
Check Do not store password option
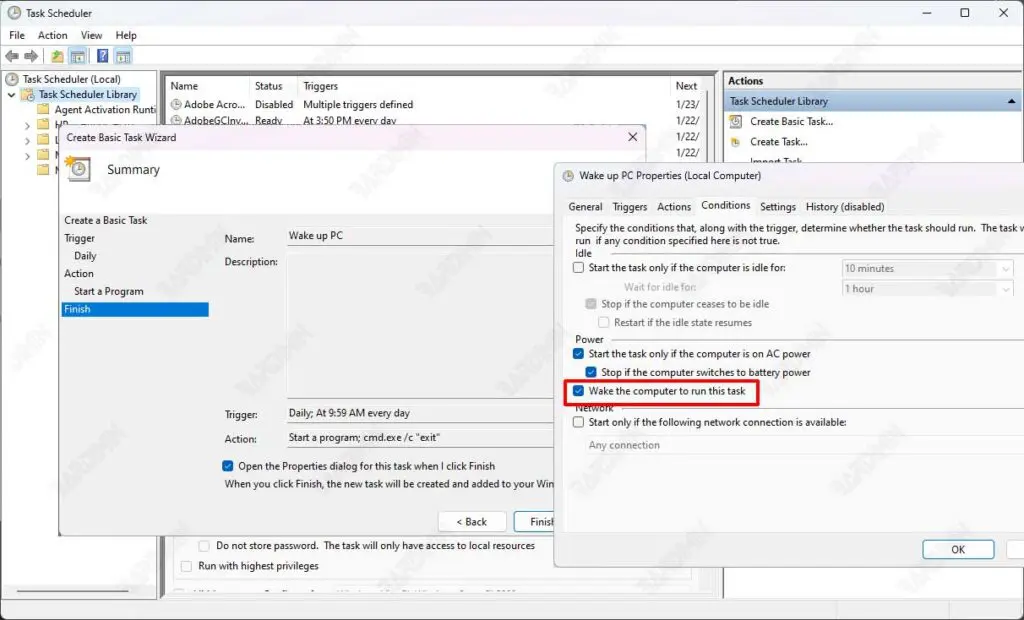tap(204, 546)
